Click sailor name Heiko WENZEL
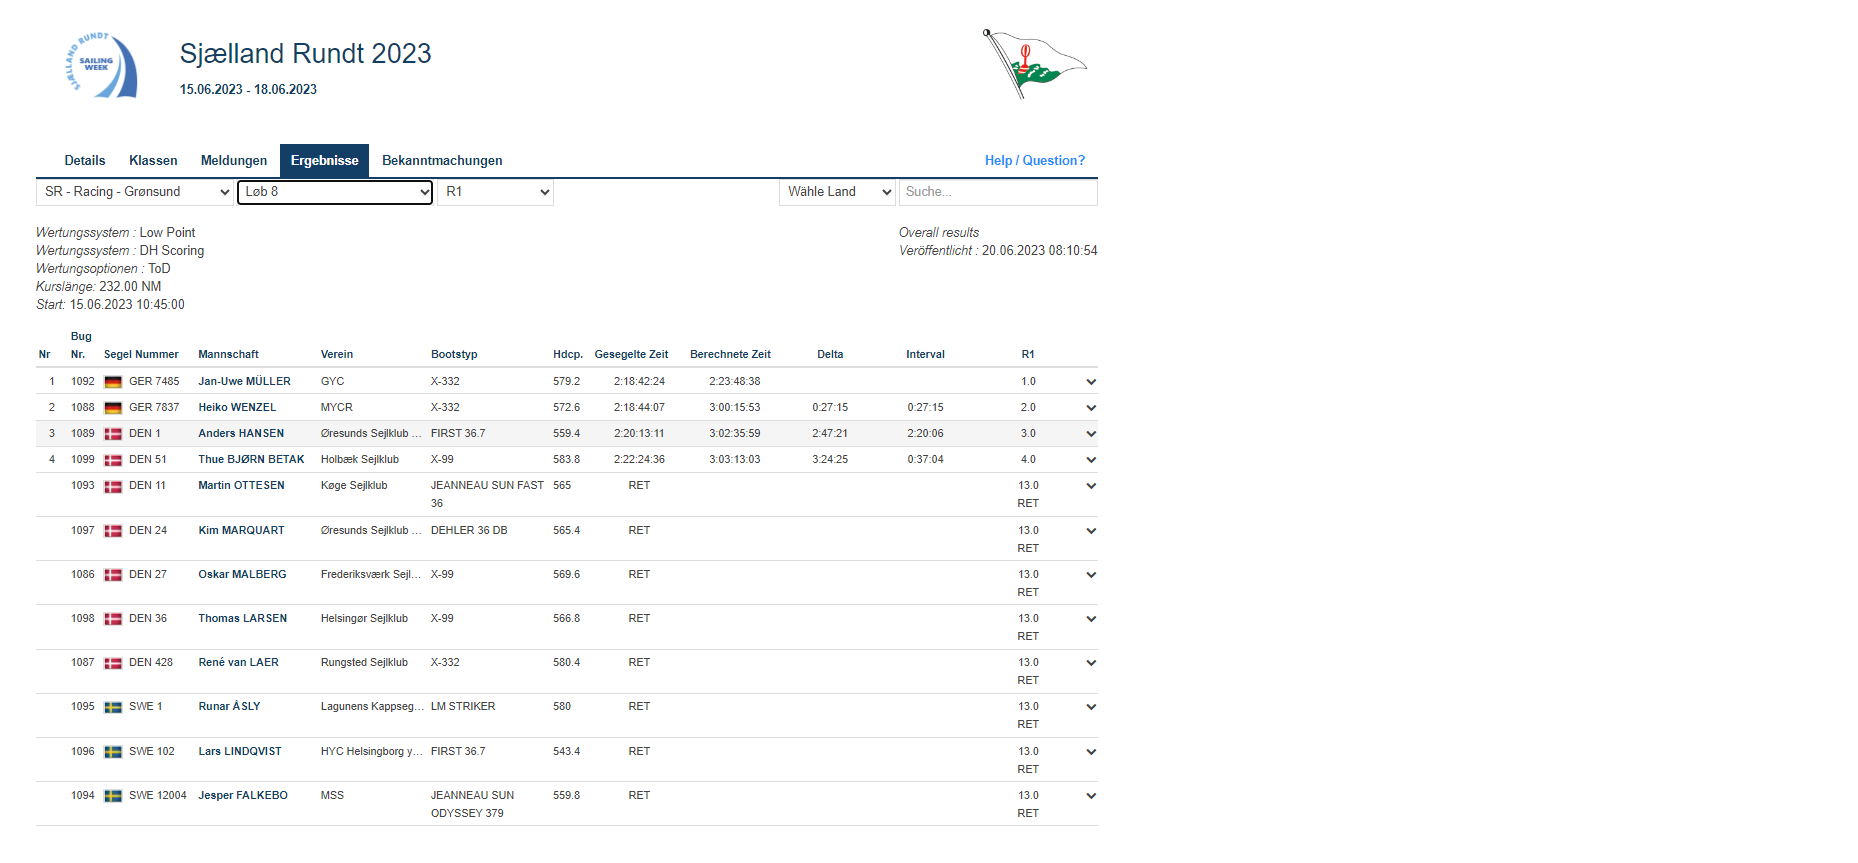 pos(237,408)
